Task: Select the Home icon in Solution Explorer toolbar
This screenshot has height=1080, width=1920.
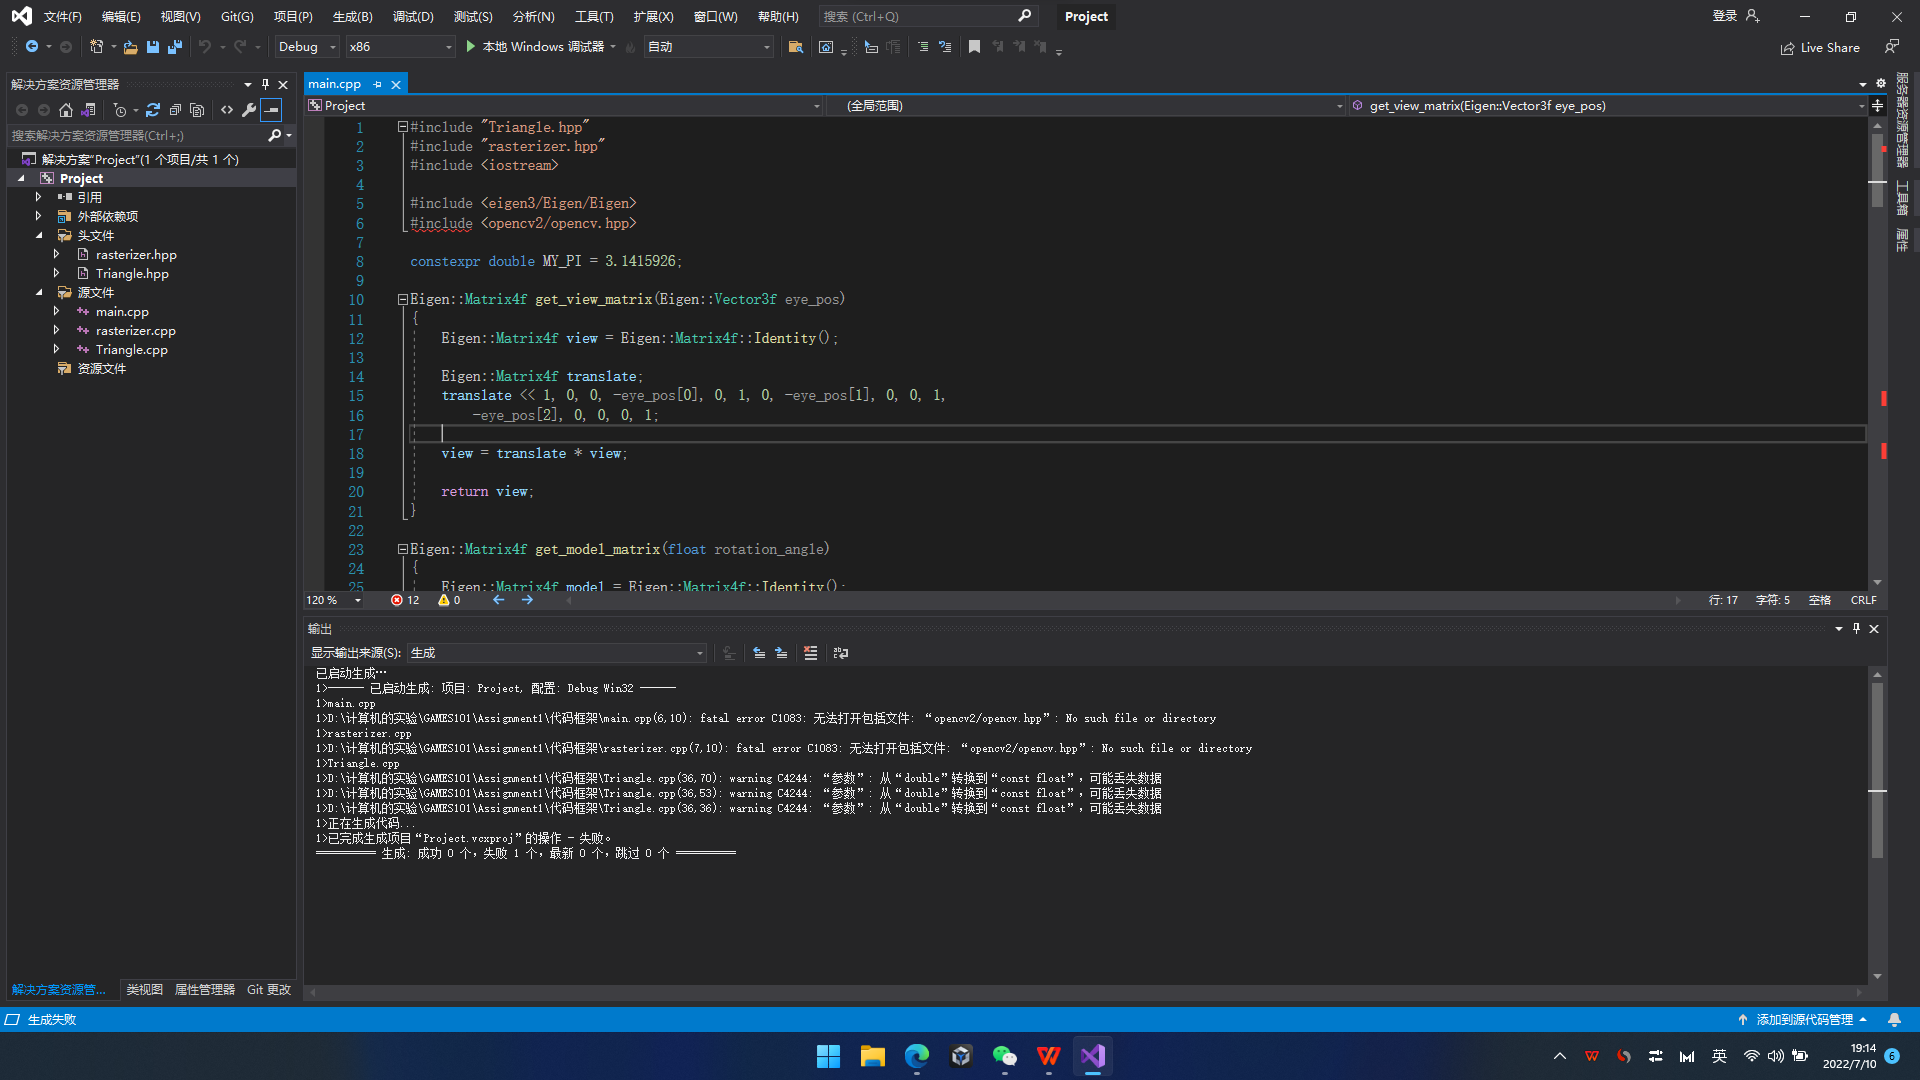Action: pyautogui.click(x=66, y=110)
